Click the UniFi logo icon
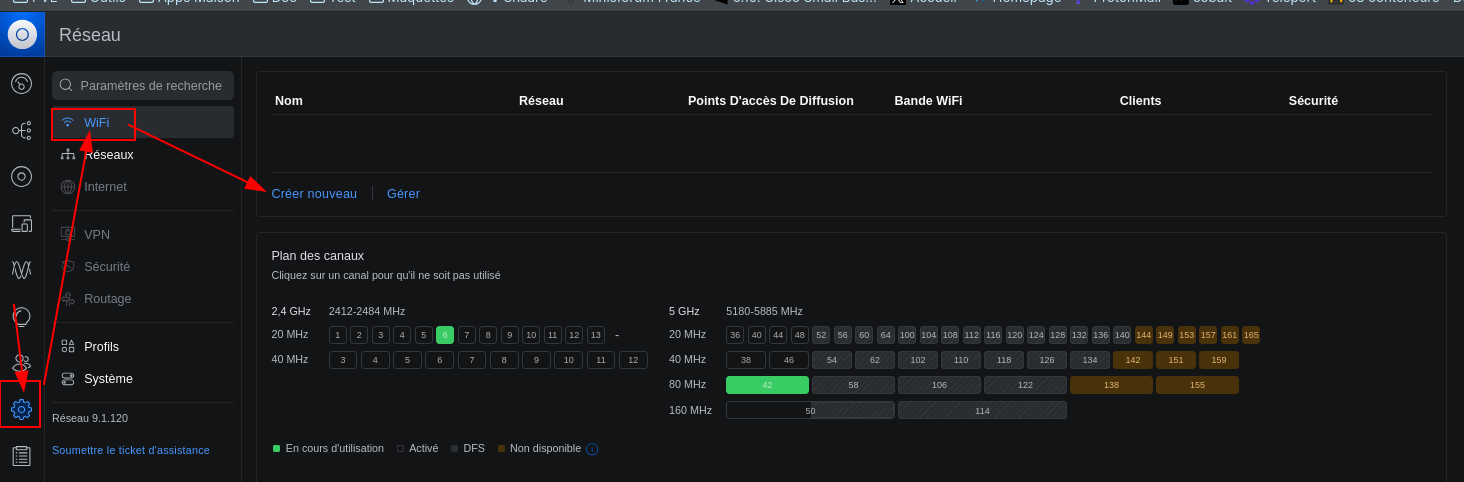 point(22,35)
